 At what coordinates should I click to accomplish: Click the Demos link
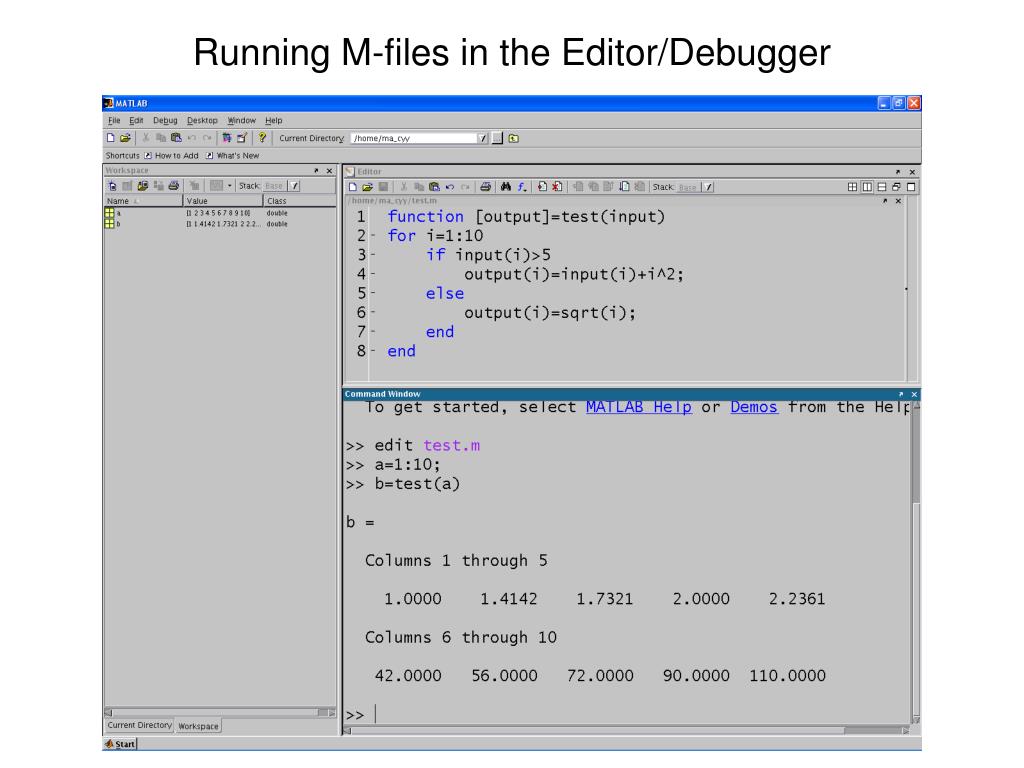[x=754, y=408]
